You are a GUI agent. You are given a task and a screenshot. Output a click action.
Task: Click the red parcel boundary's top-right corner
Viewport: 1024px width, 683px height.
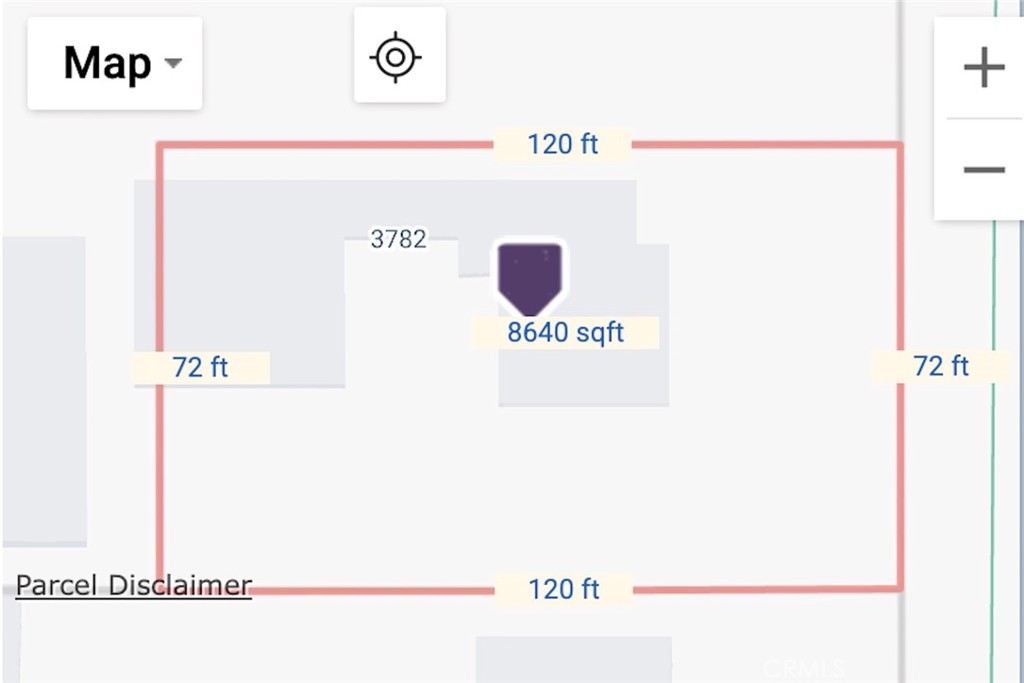click(x=900, y=146)
